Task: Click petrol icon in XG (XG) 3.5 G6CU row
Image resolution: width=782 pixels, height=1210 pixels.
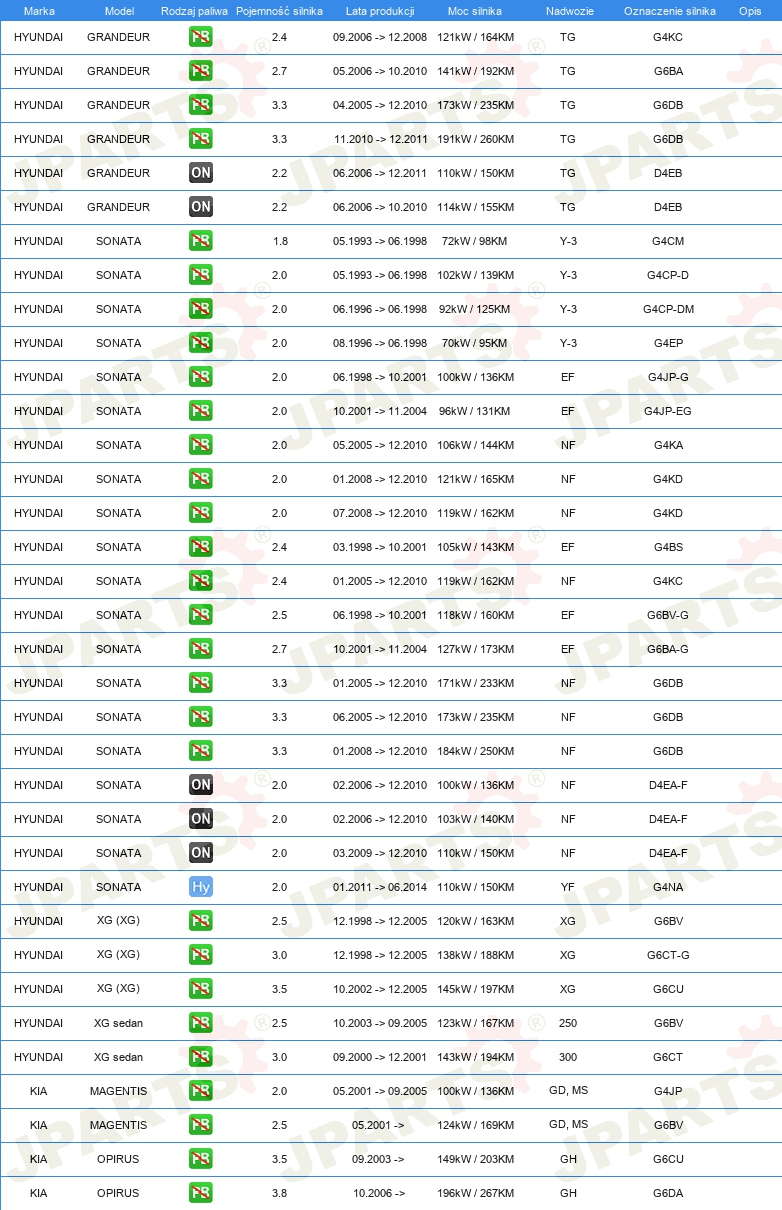Action: click(x=201, y=989)
